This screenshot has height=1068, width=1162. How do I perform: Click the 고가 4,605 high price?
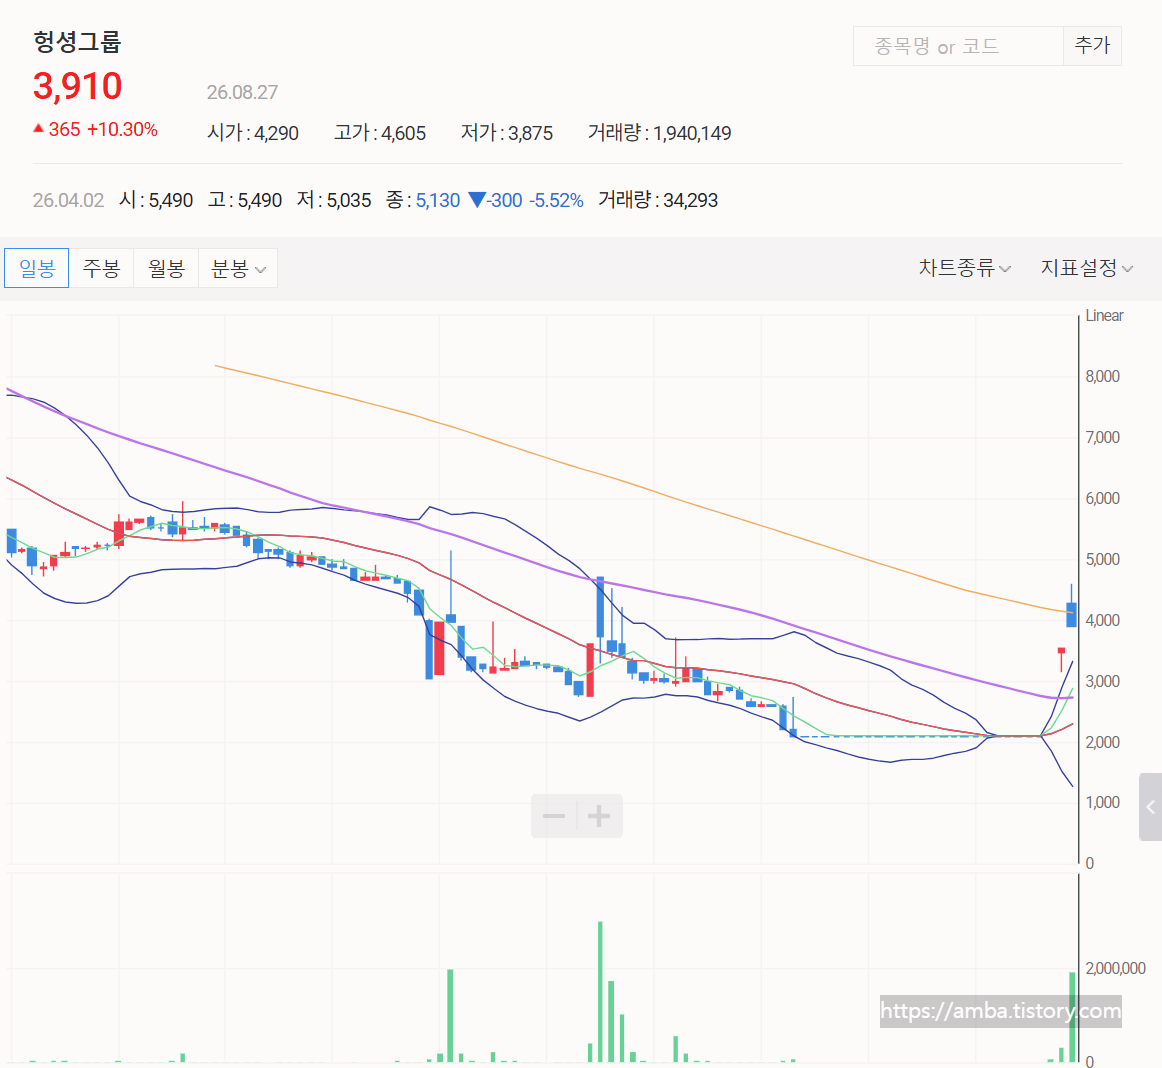[x=380, y=133]
